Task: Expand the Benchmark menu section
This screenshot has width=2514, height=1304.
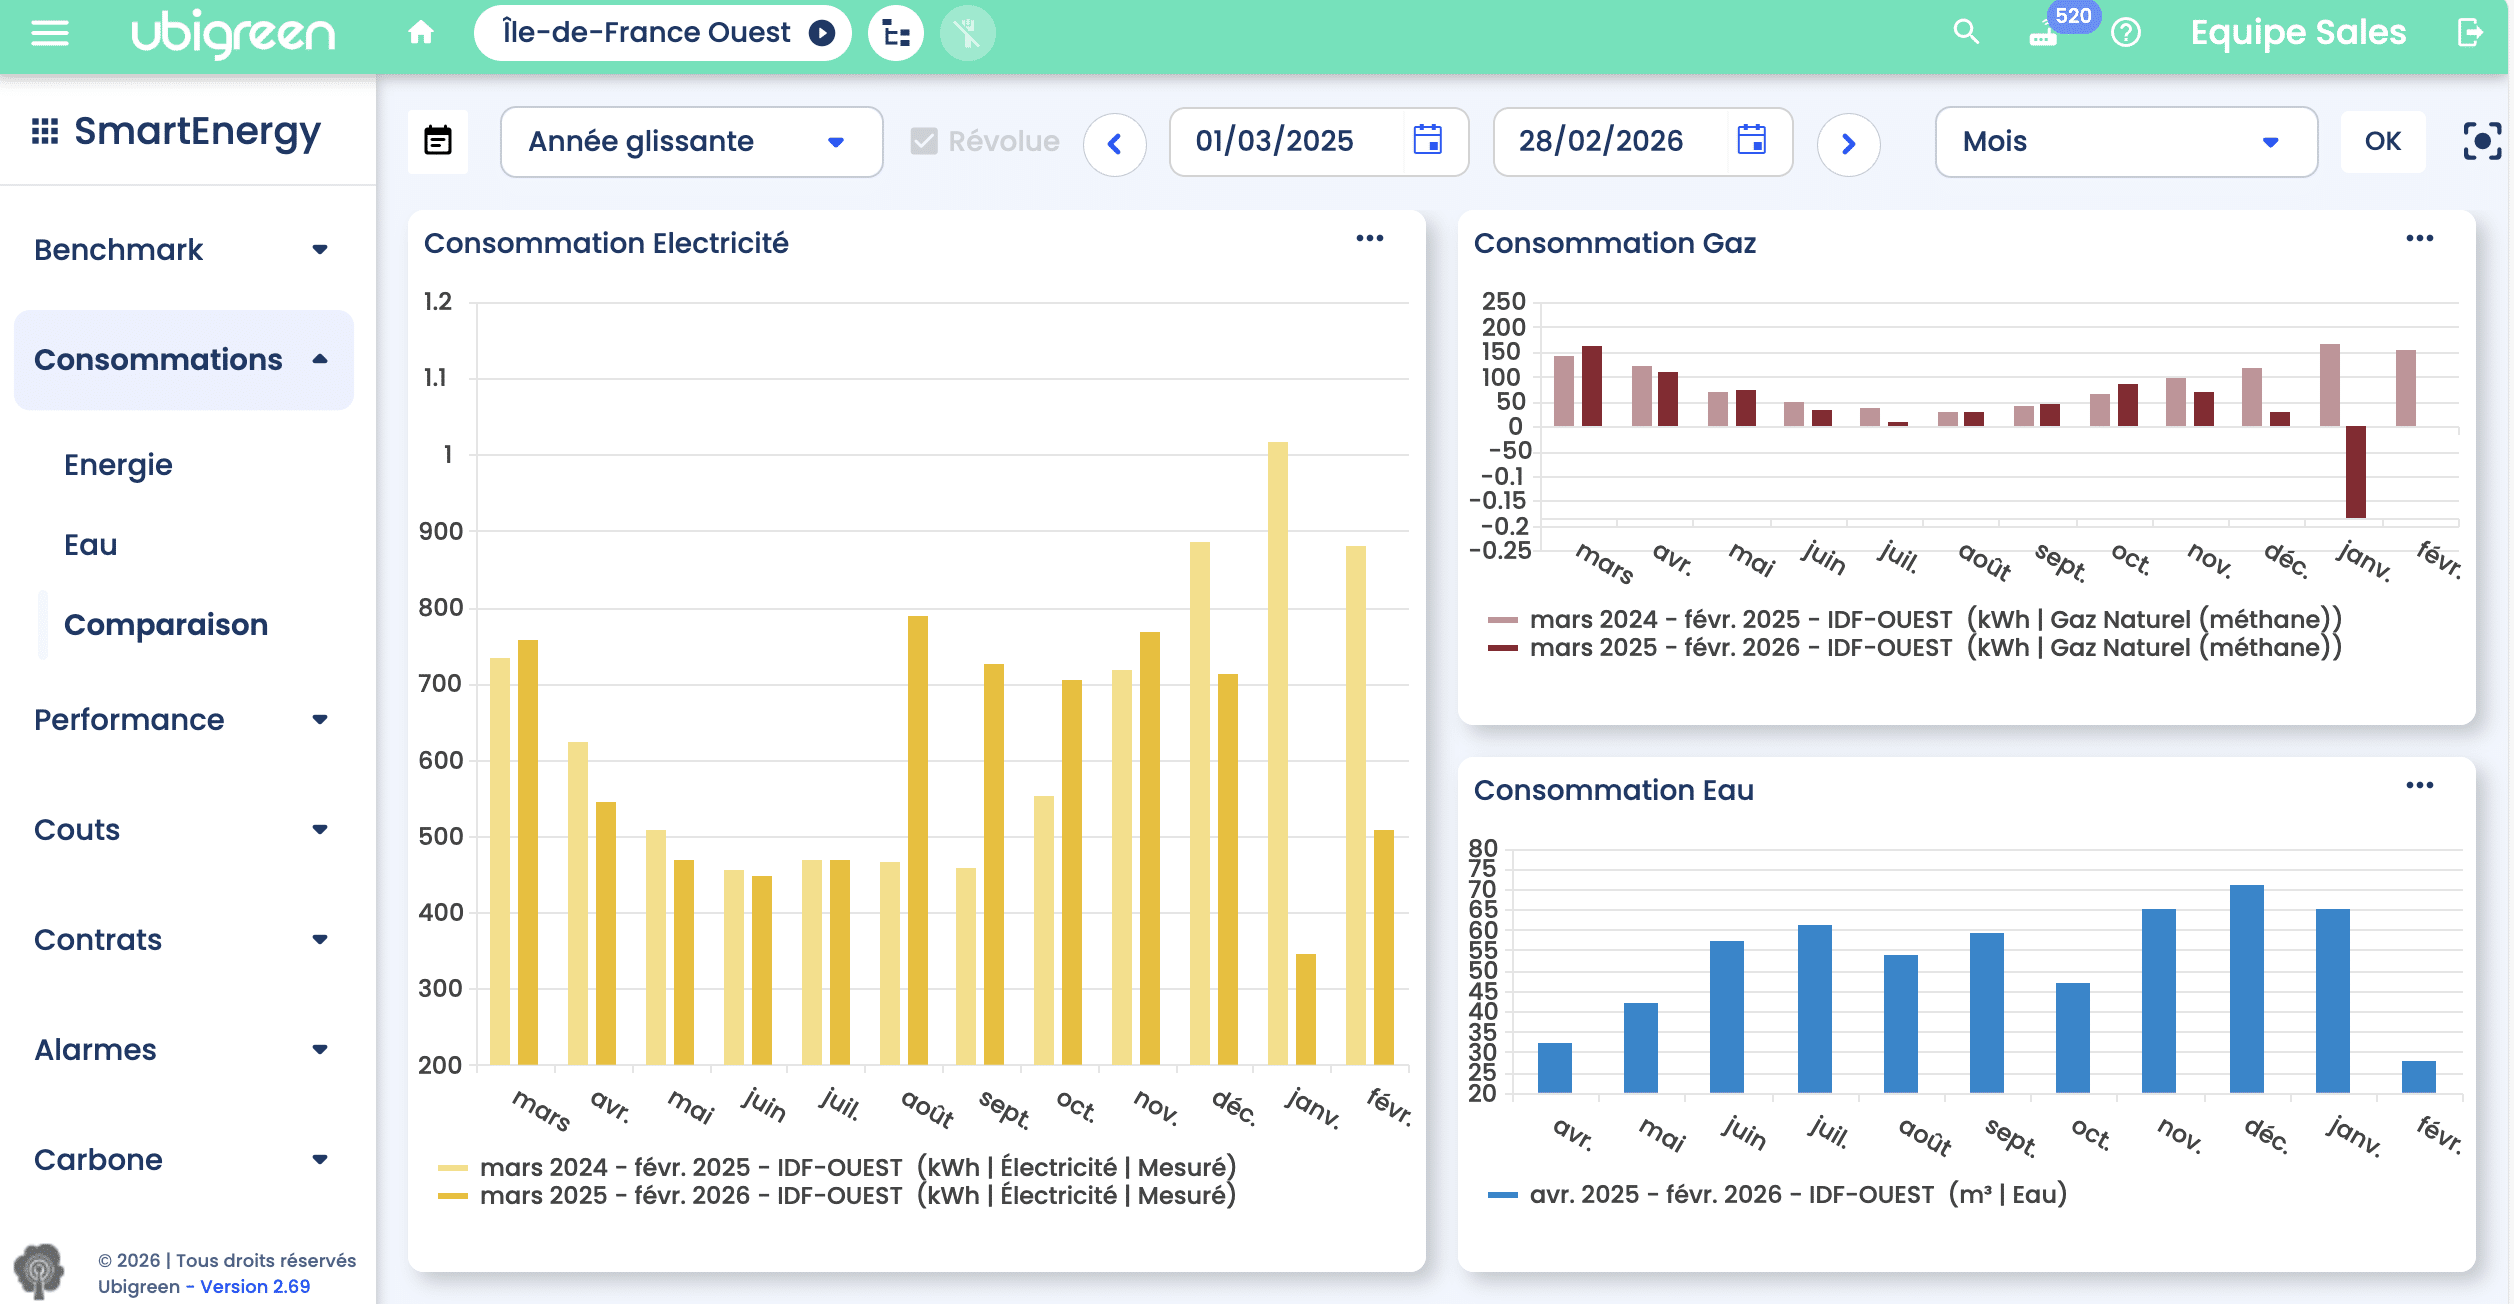Action: coord(184,250)
